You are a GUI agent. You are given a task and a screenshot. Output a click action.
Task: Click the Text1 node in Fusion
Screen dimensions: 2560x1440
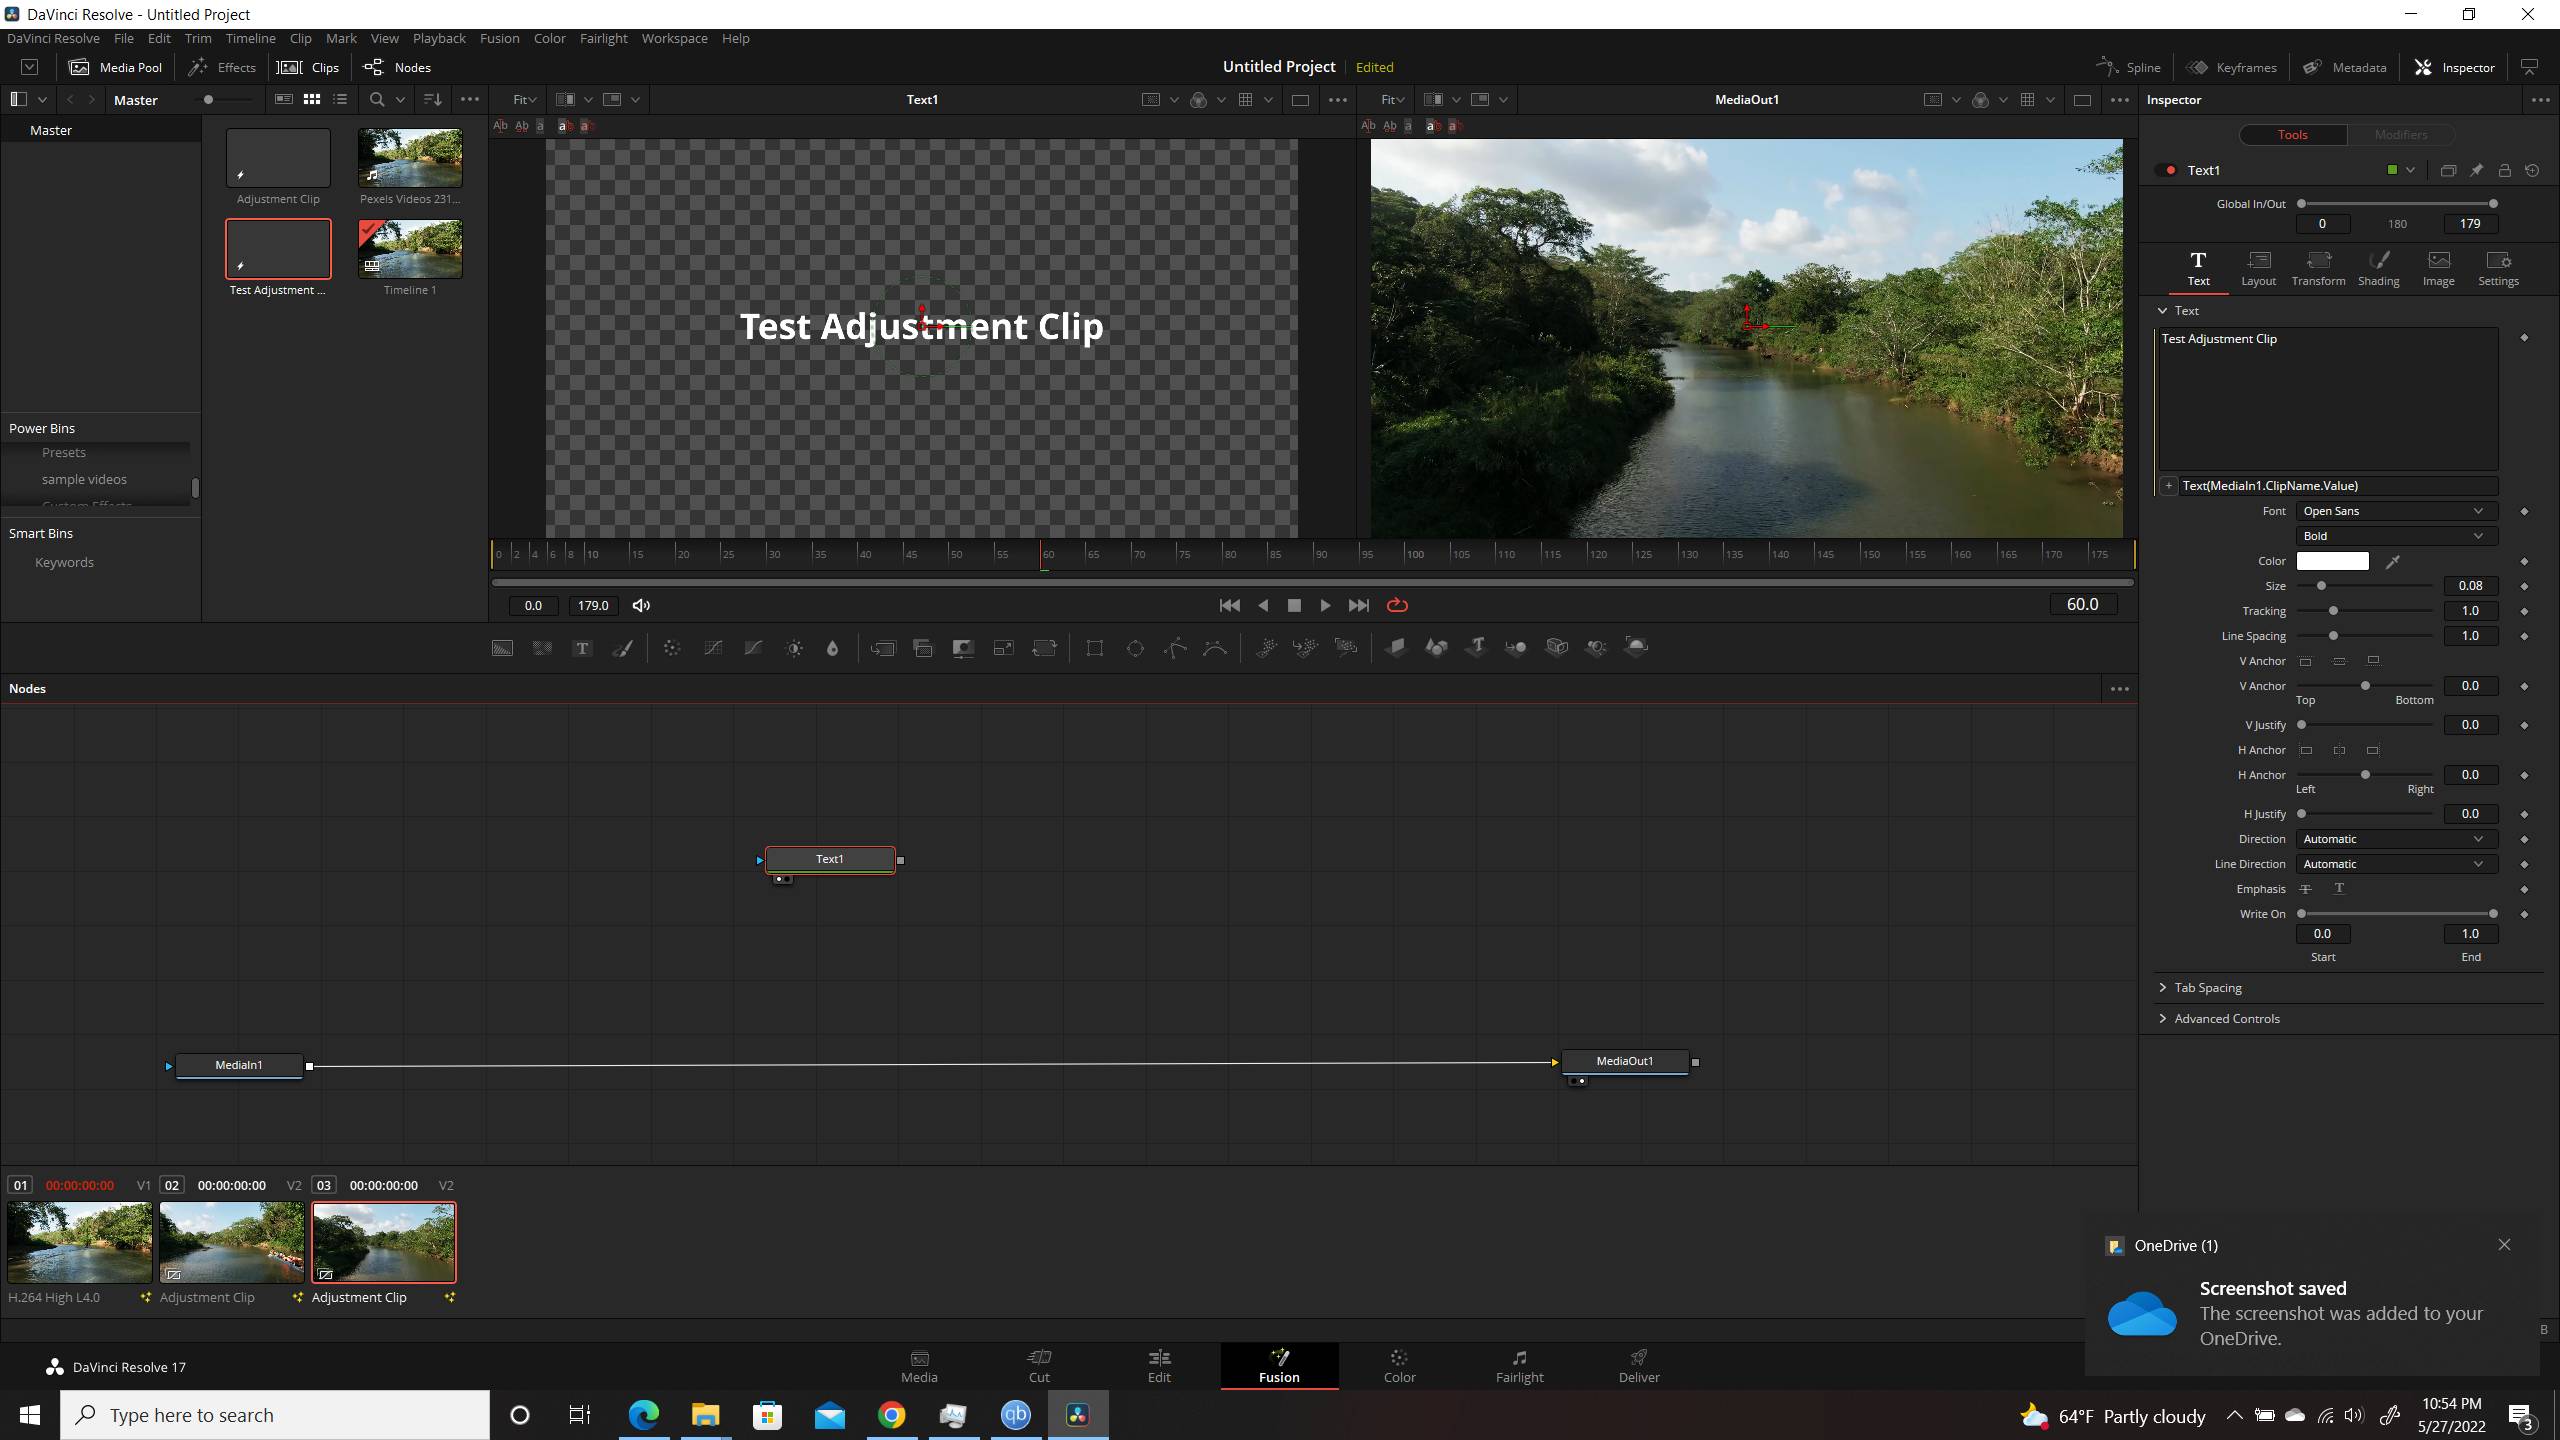pyautogui.click(x=830, y=858)
